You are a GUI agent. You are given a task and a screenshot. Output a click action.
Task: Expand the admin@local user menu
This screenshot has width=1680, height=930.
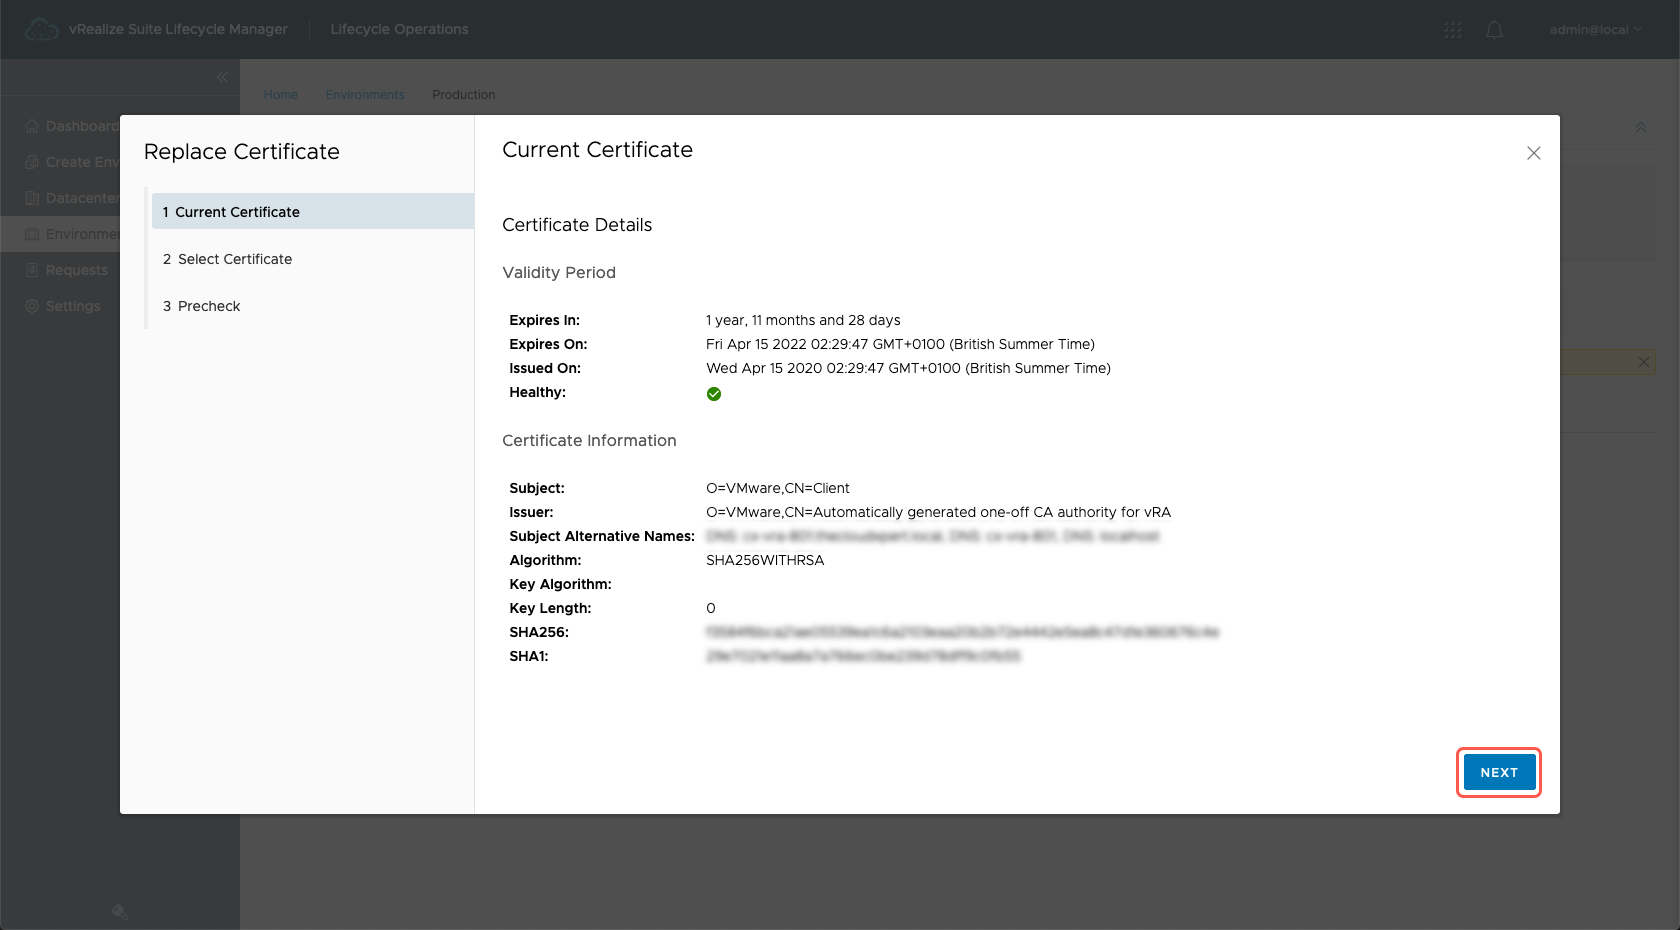(x=1595, y=30)
